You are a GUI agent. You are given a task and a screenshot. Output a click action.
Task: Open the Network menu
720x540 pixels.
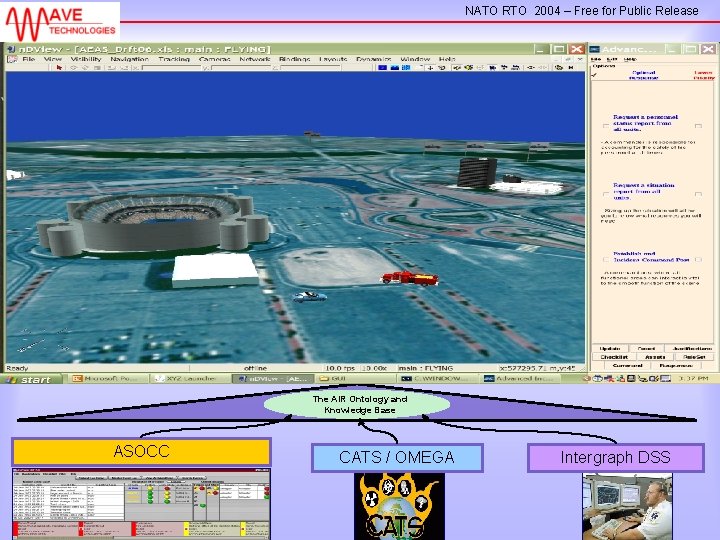coord(255,59)
